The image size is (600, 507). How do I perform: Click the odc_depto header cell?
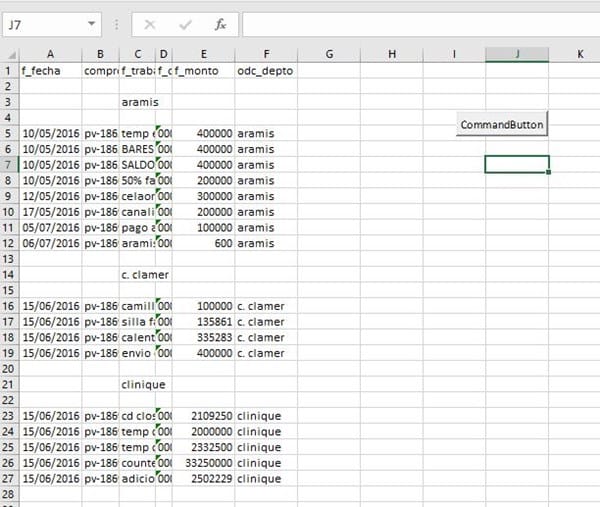266,71
